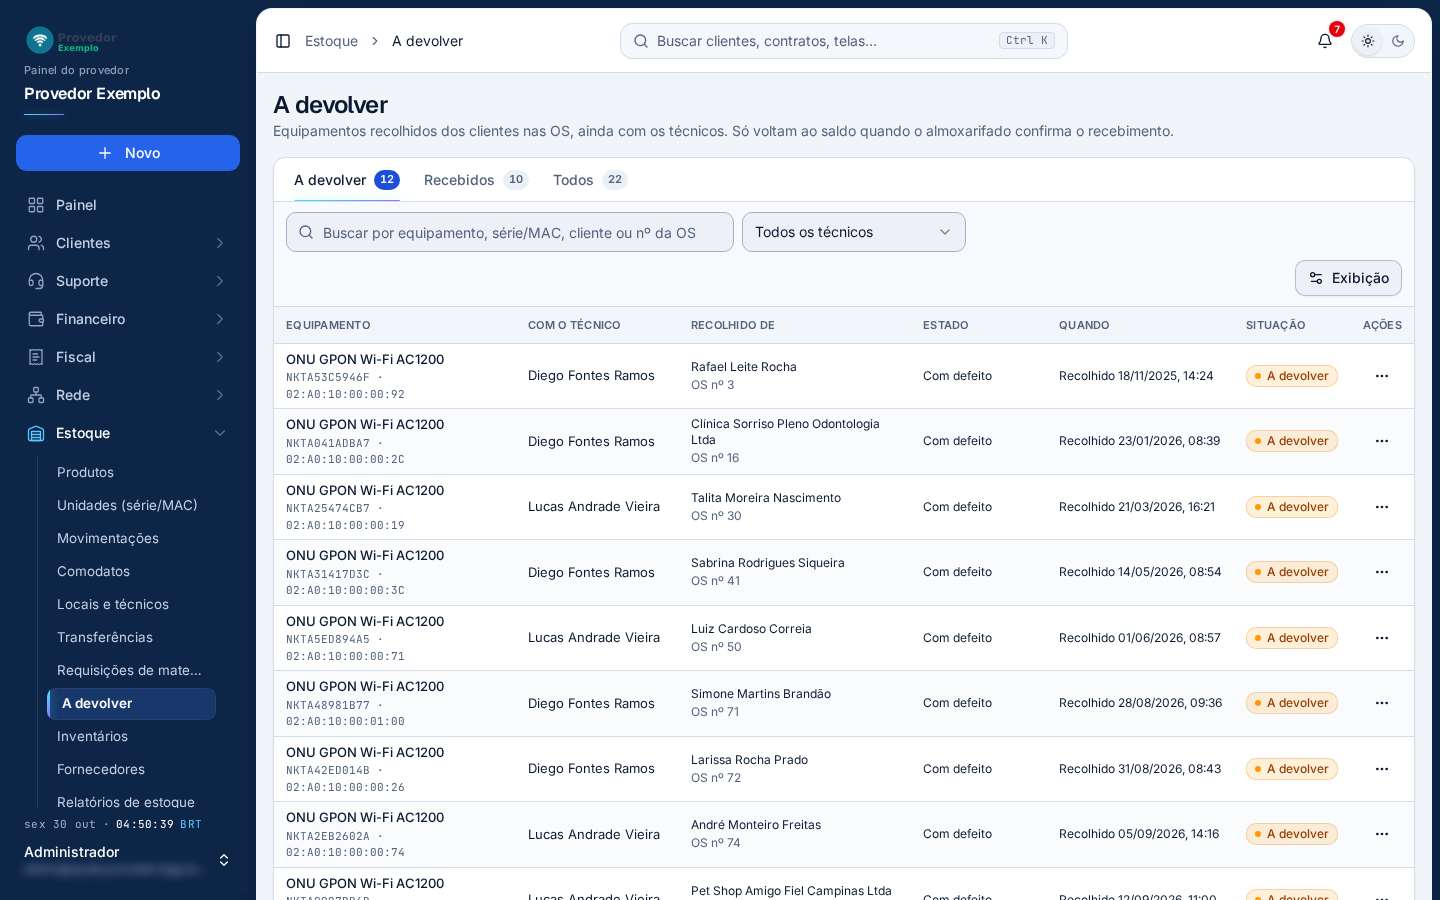1440x900 pixels.
Task: Click the Clientes people icon
Action: [36, 243]
